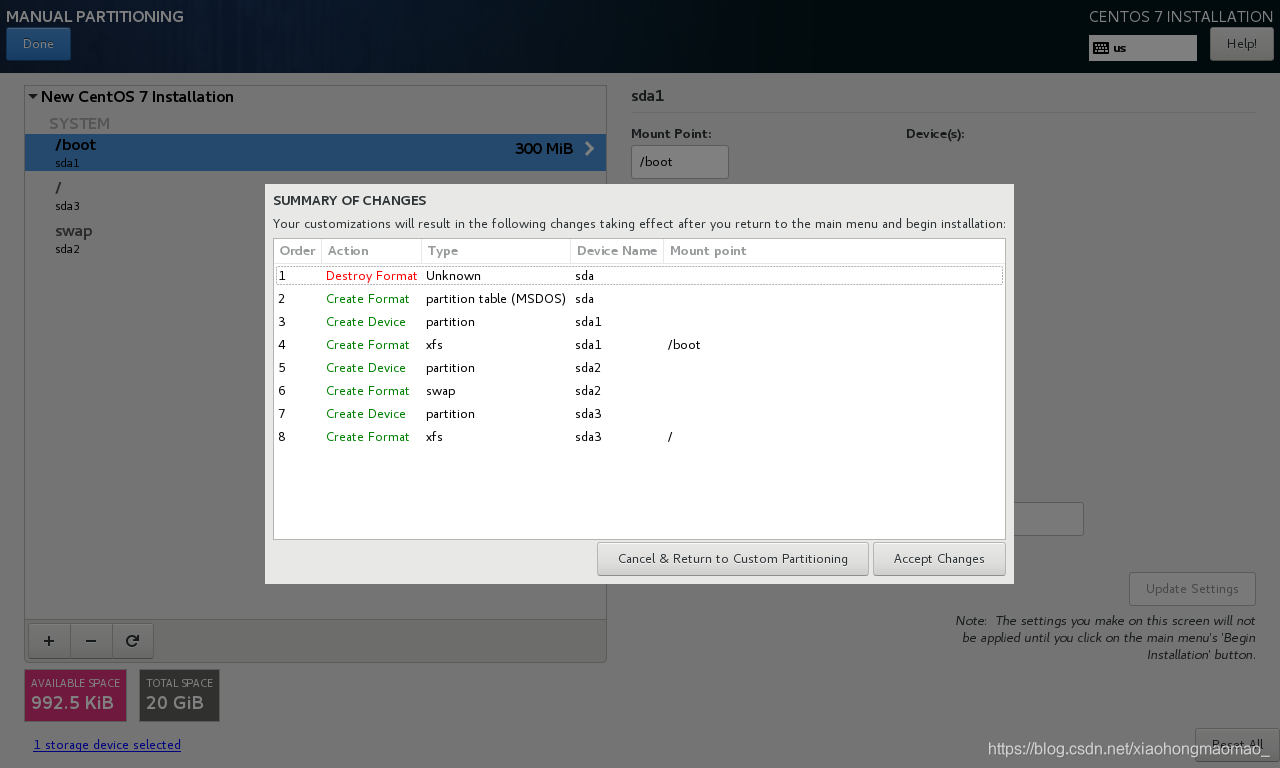Click the / mount point cell in row 8
The width and height of the screenshot is (1280, 768).
tap(670, 437)
